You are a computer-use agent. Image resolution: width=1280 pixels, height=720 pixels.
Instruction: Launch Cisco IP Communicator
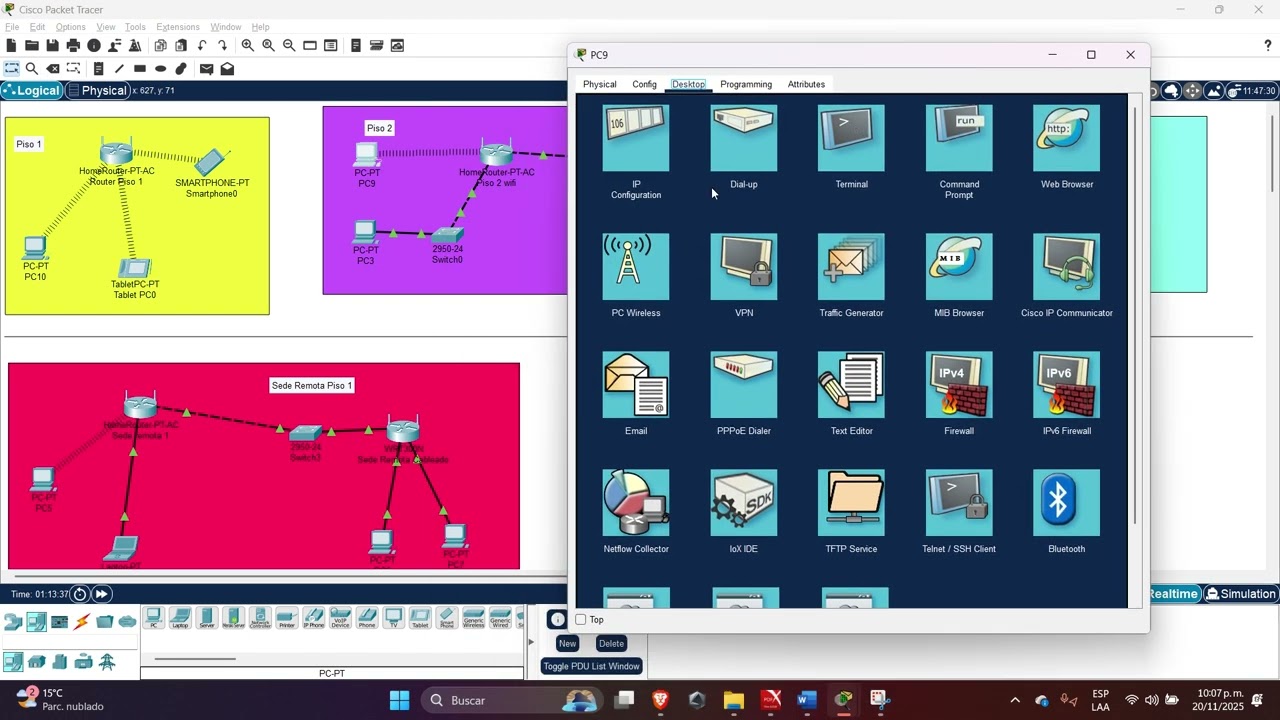(x=1067, y=267)
